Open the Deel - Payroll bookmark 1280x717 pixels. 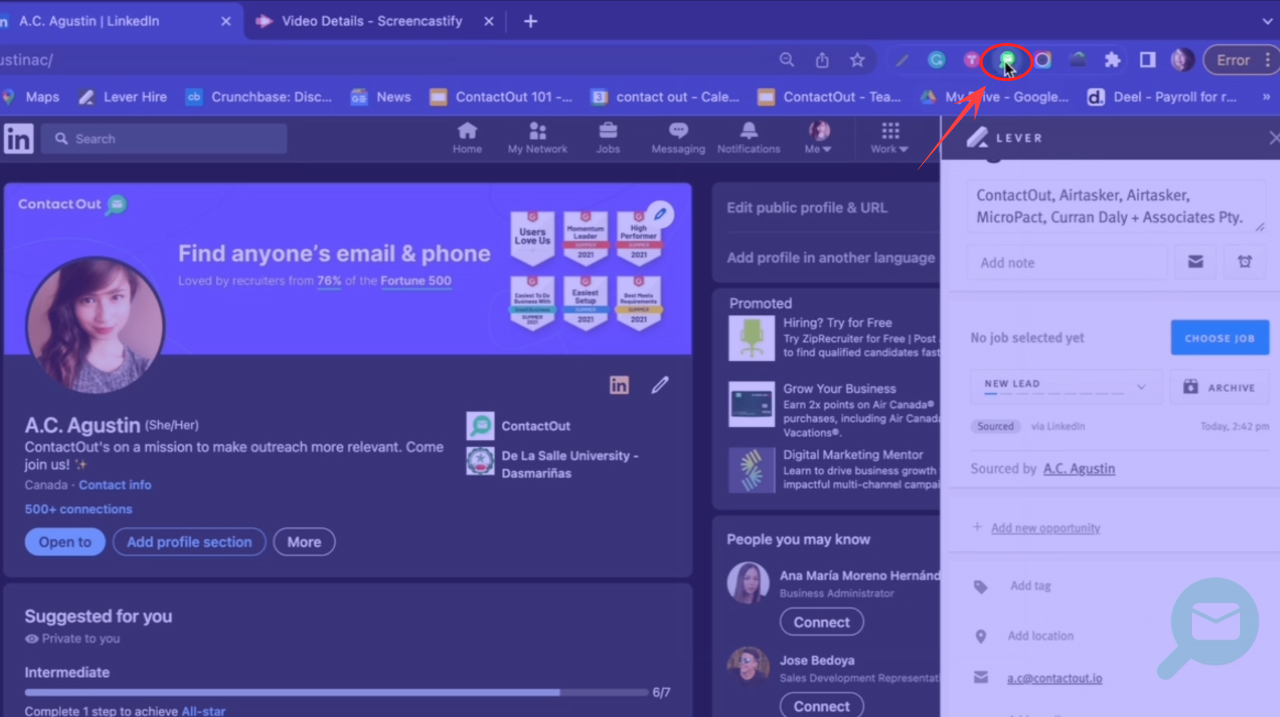point(1163,97)
